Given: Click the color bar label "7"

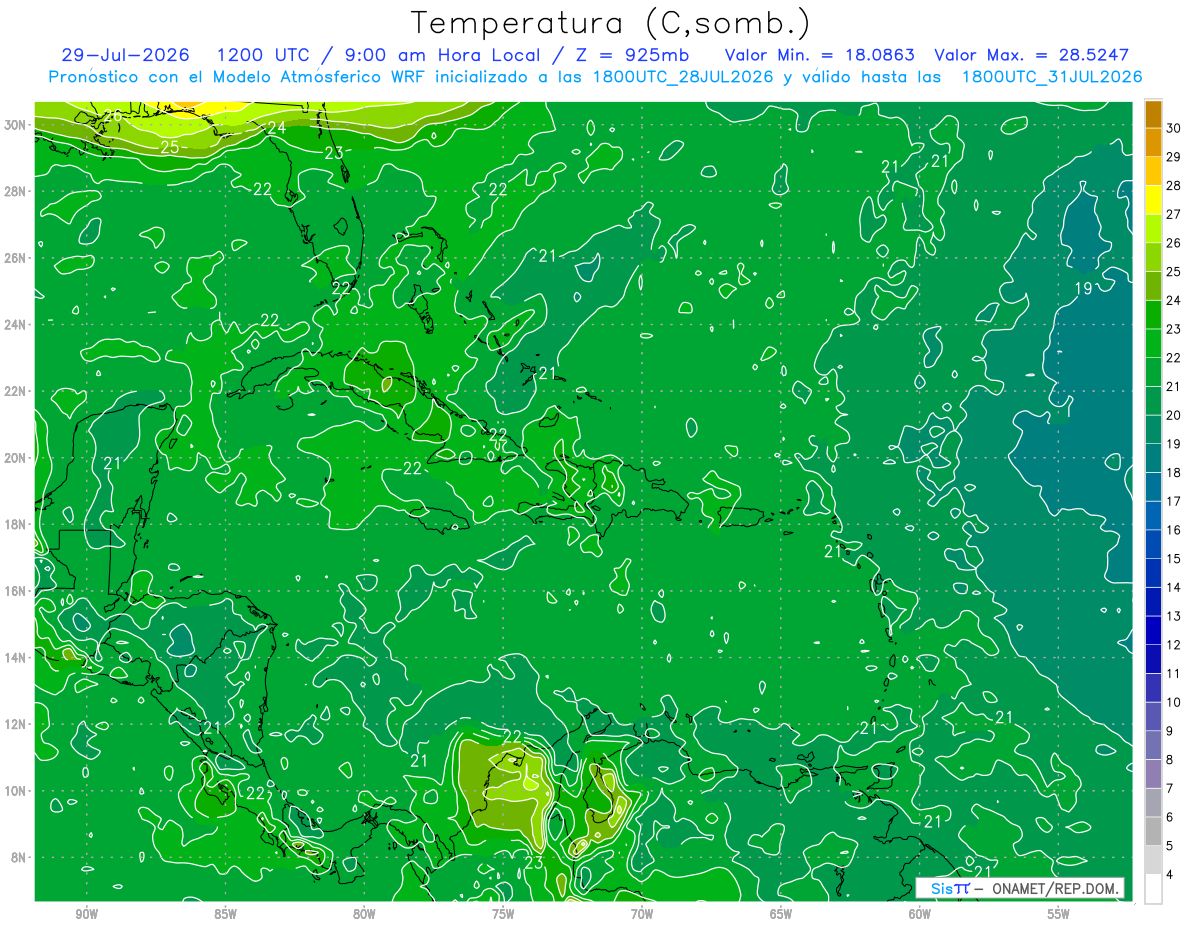Looking at the screenshot, I should coord(1170,788).
